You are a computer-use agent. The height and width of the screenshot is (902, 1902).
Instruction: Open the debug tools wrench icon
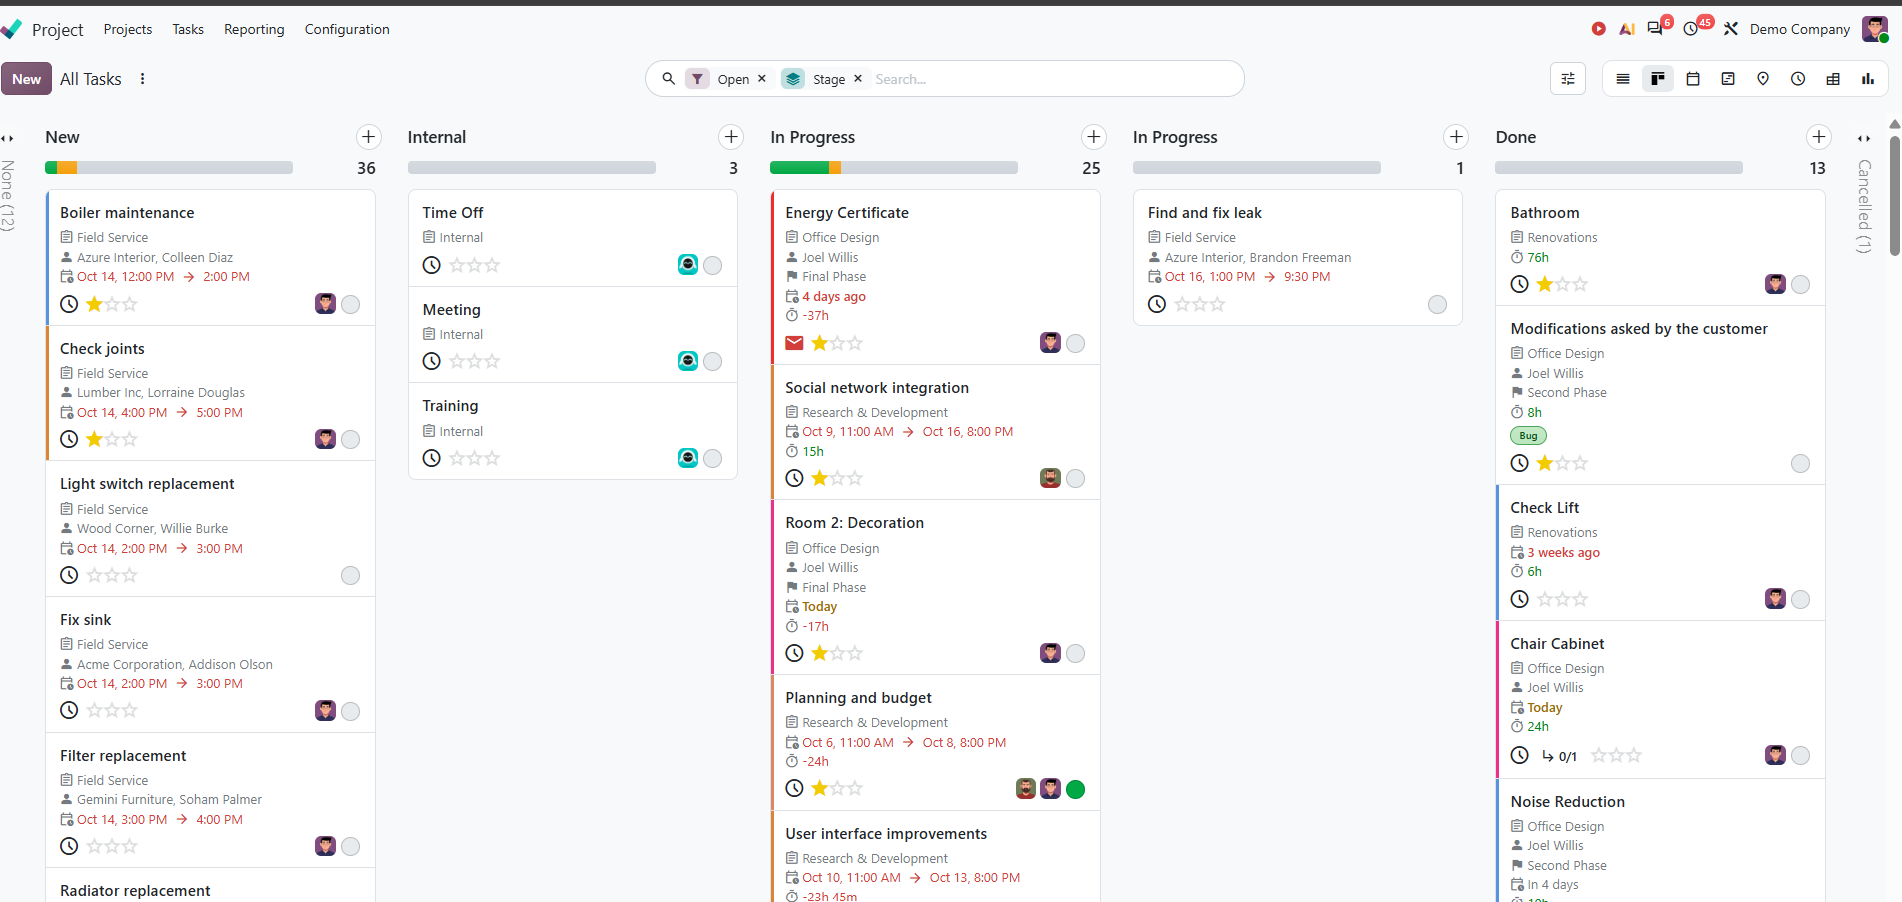point(1731,29)
